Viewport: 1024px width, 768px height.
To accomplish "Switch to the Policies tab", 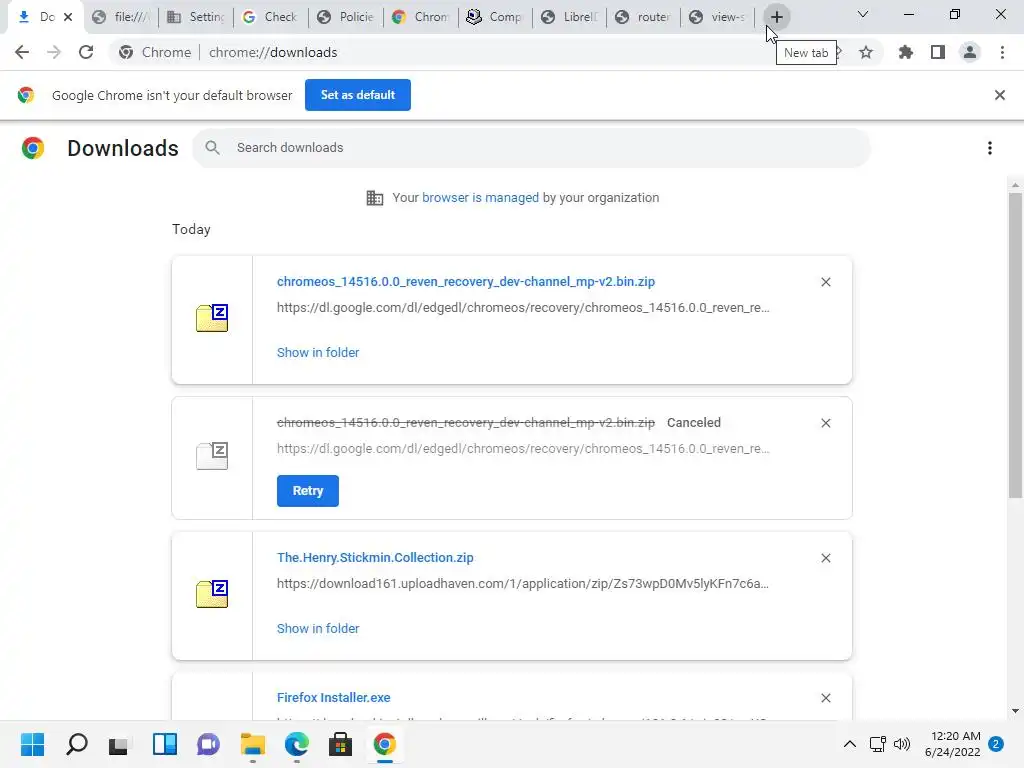I will (345, 17).
